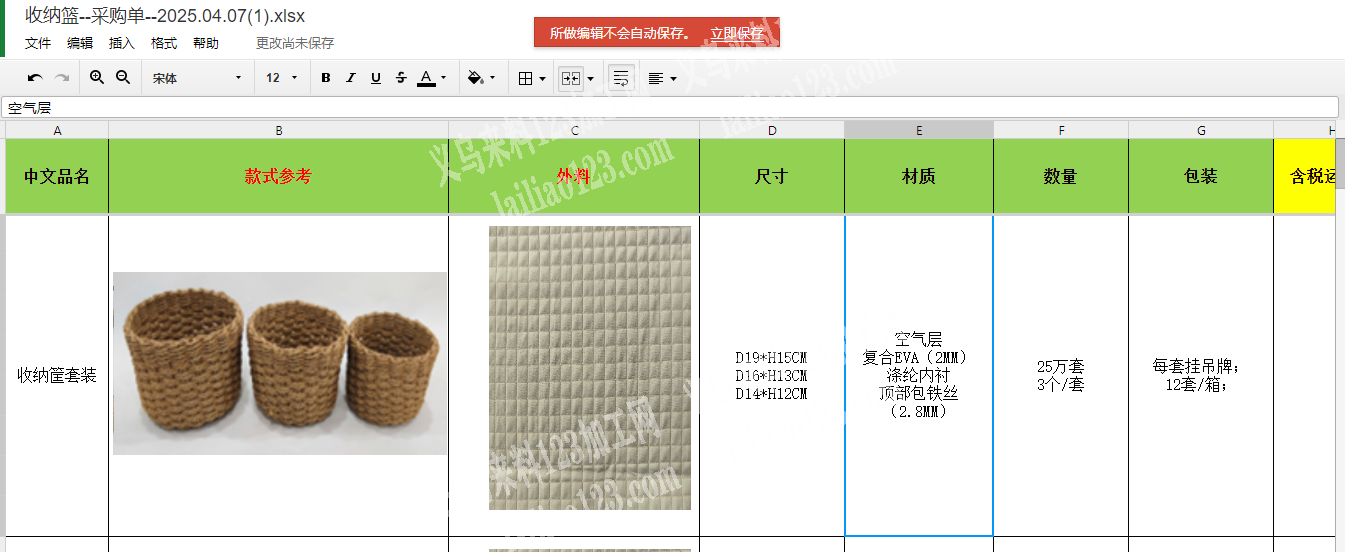Viewport: 1345px width, 552px height.
Task: Select column B header
Action: 278,130
